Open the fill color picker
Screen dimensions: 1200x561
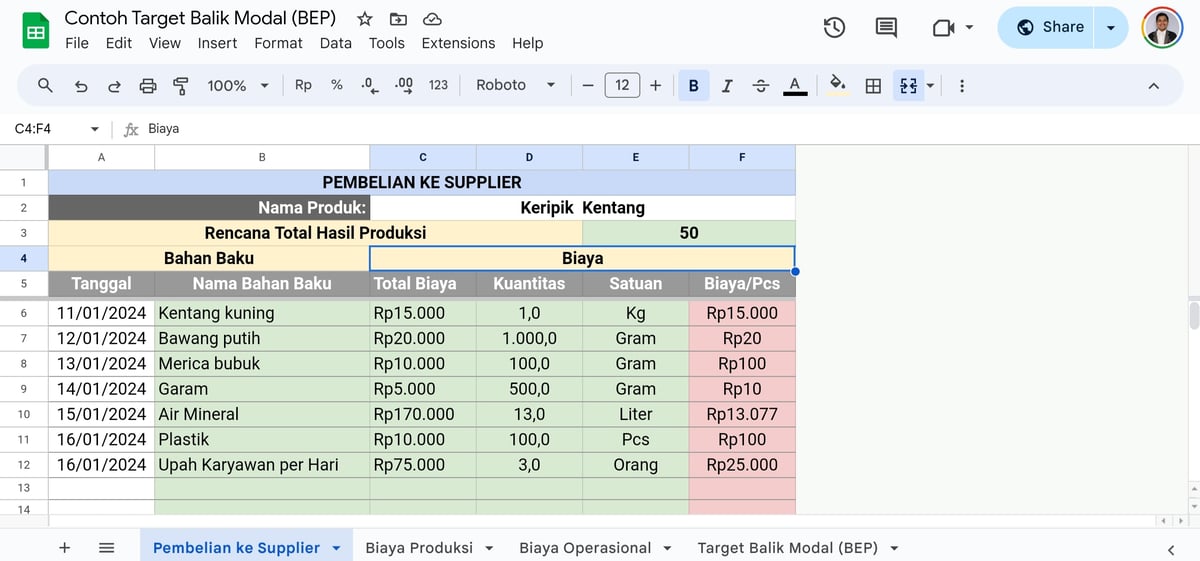tap(838, 86)
